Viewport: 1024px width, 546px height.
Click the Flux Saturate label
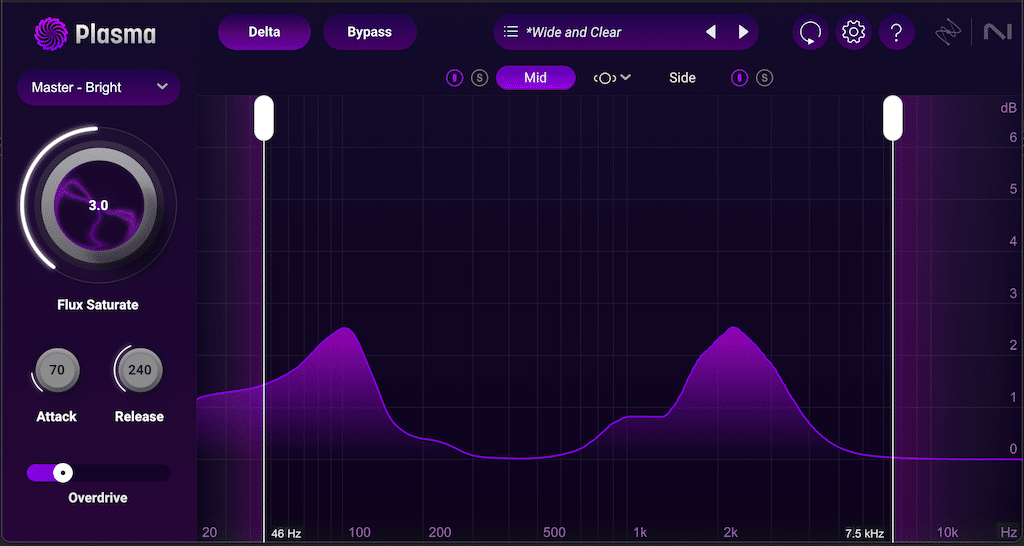coord(98,305)
